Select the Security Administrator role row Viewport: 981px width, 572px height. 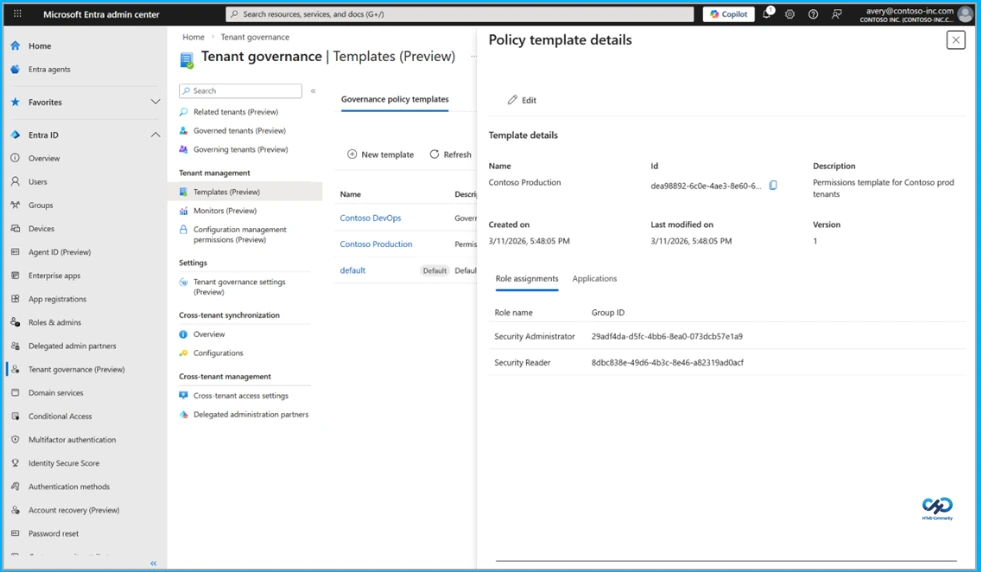(727, 337)
